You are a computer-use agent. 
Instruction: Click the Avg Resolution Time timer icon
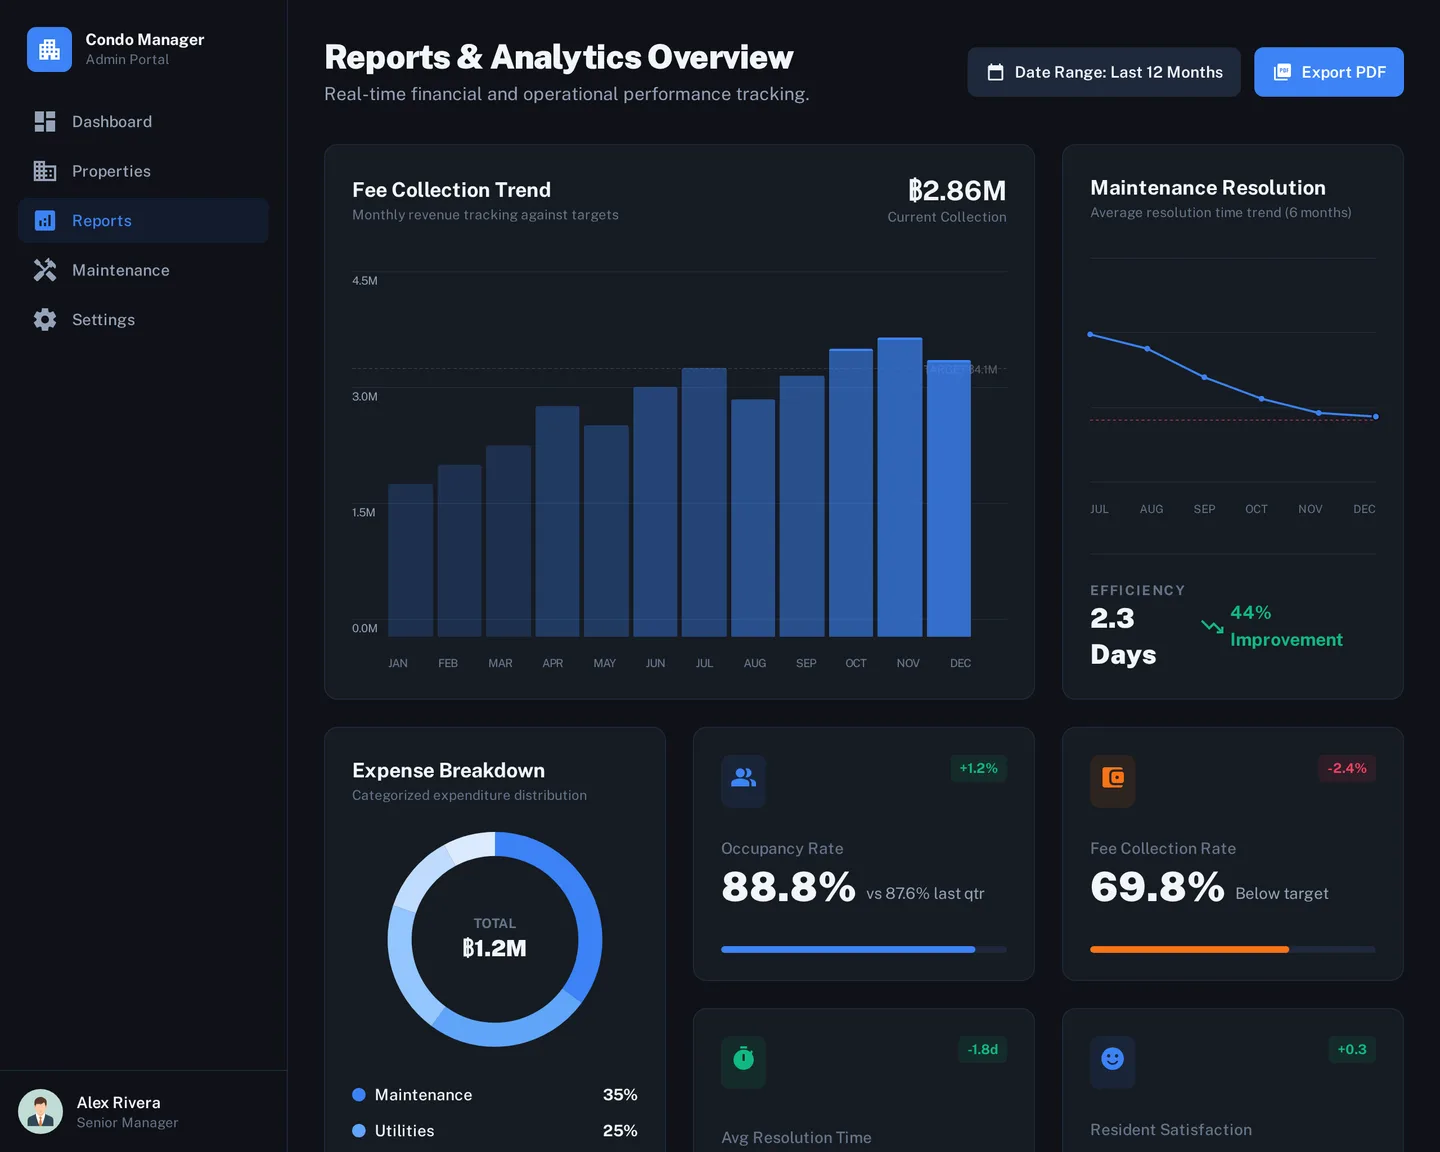743,1062
